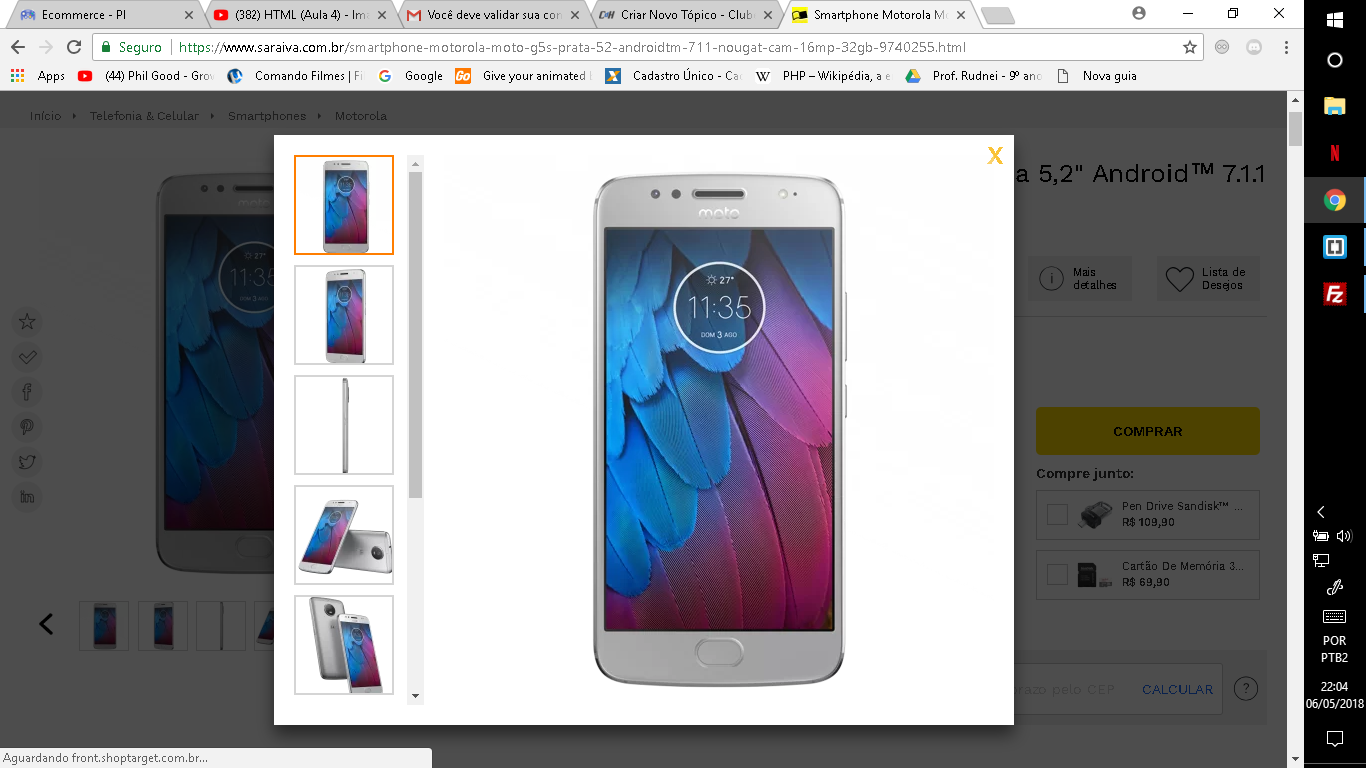1366x768 pixels.
Task: Click the large Moto phone image in the gallery
Action: coord(719,430)
